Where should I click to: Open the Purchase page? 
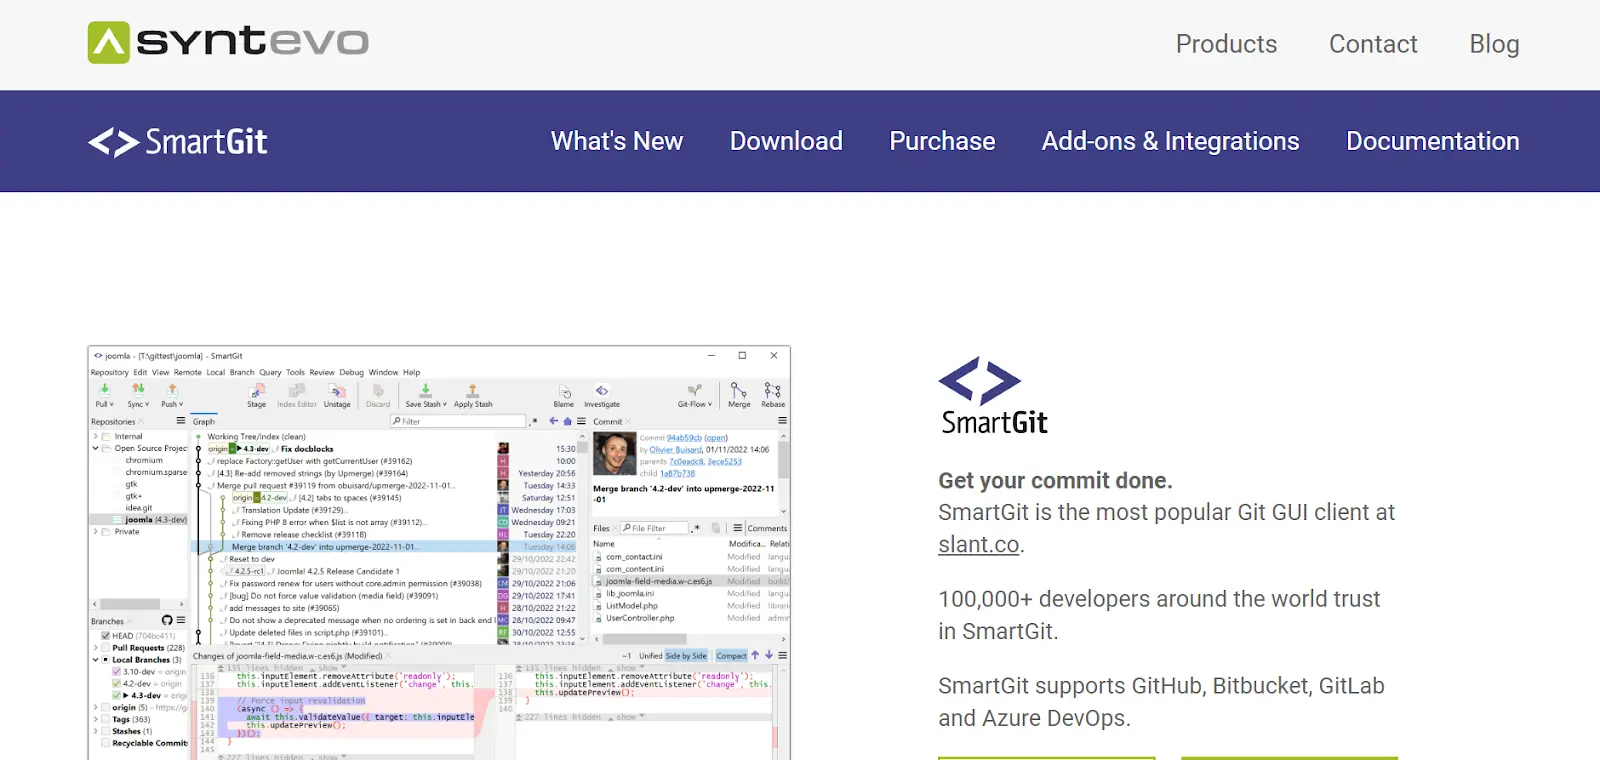pos(942,141)
